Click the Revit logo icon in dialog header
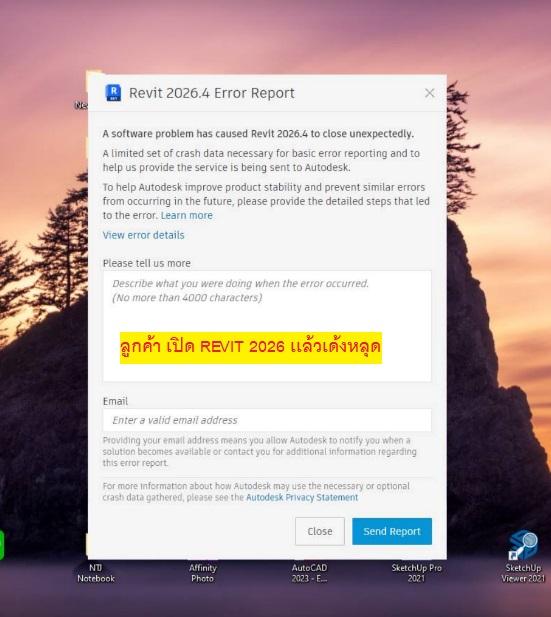Screen dimensions: 551x617 pyautogui.click(x=113, y=93)
